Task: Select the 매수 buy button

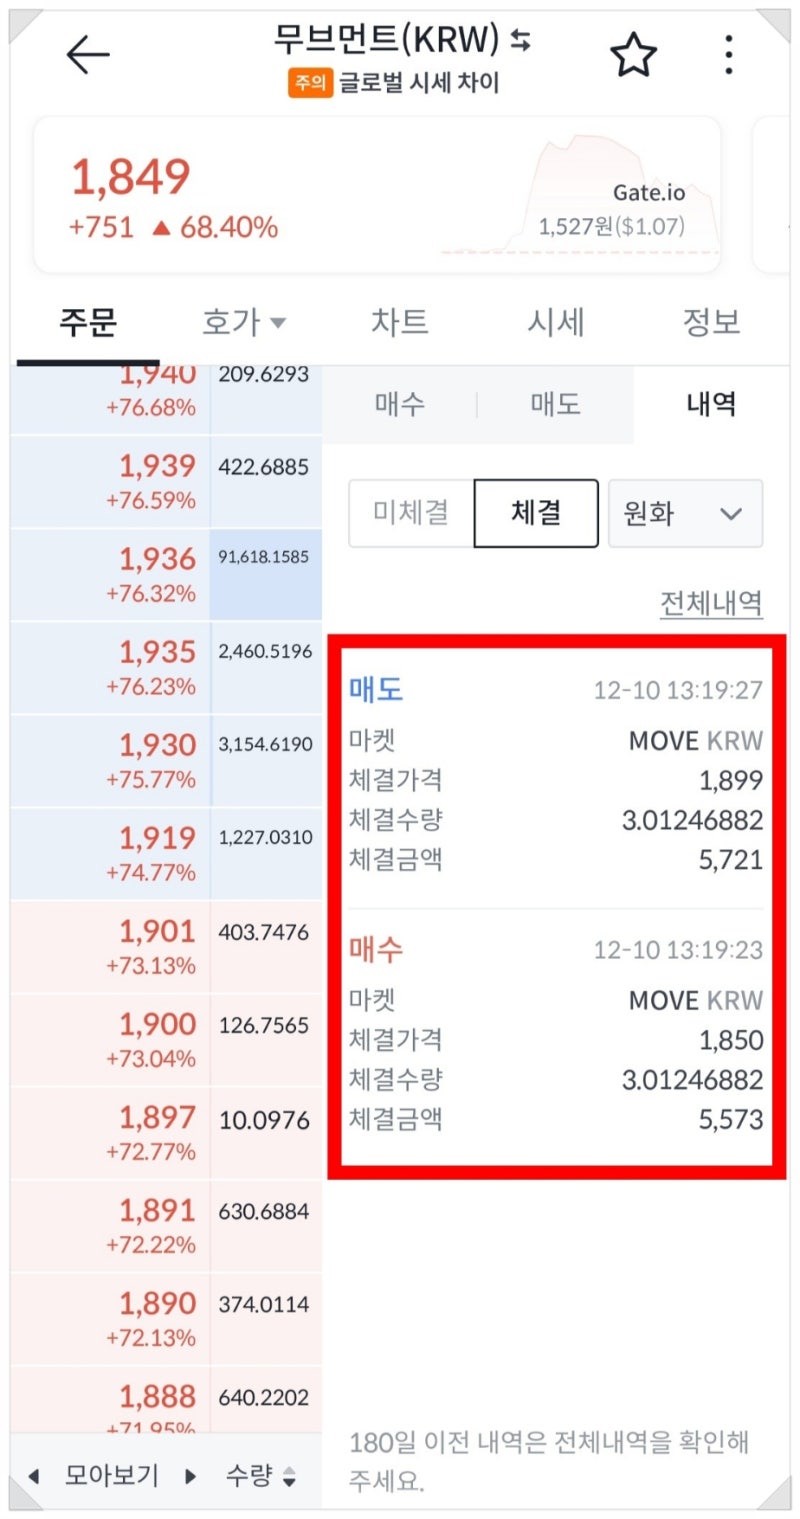Action: click(x=398, y=403)
